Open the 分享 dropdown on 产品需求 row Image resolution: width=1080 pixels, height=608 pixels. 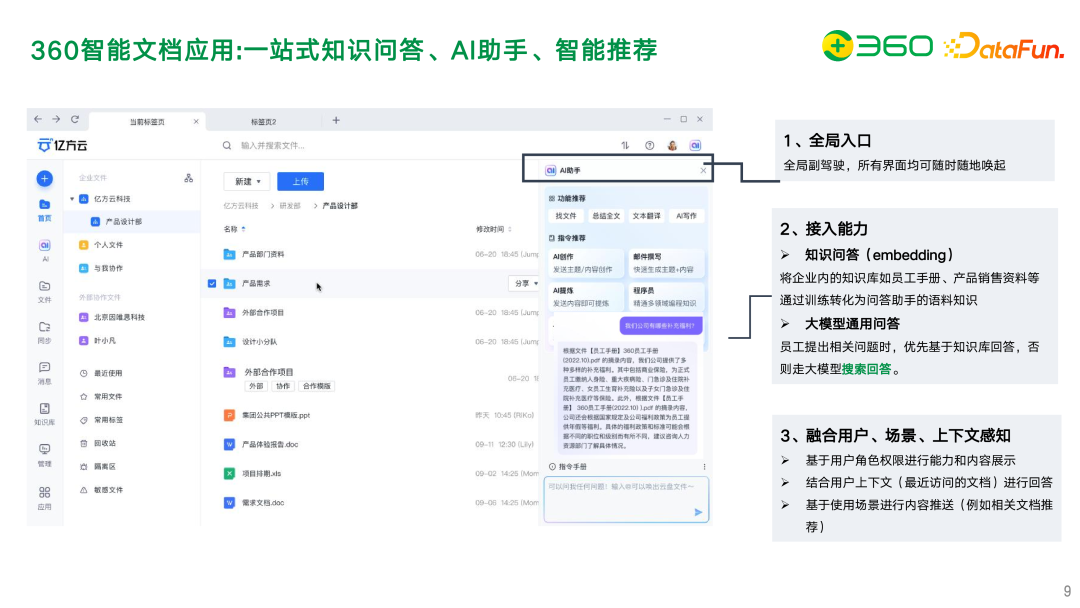point(524,283)
